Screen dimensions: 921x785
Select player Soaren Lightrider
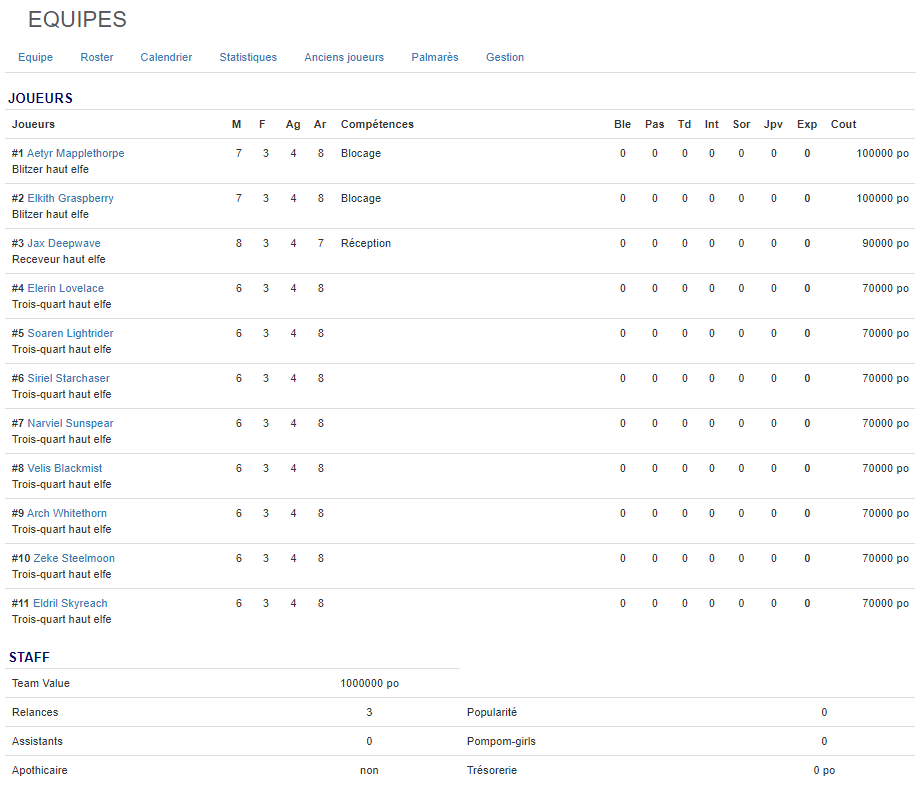click(70, 334)
